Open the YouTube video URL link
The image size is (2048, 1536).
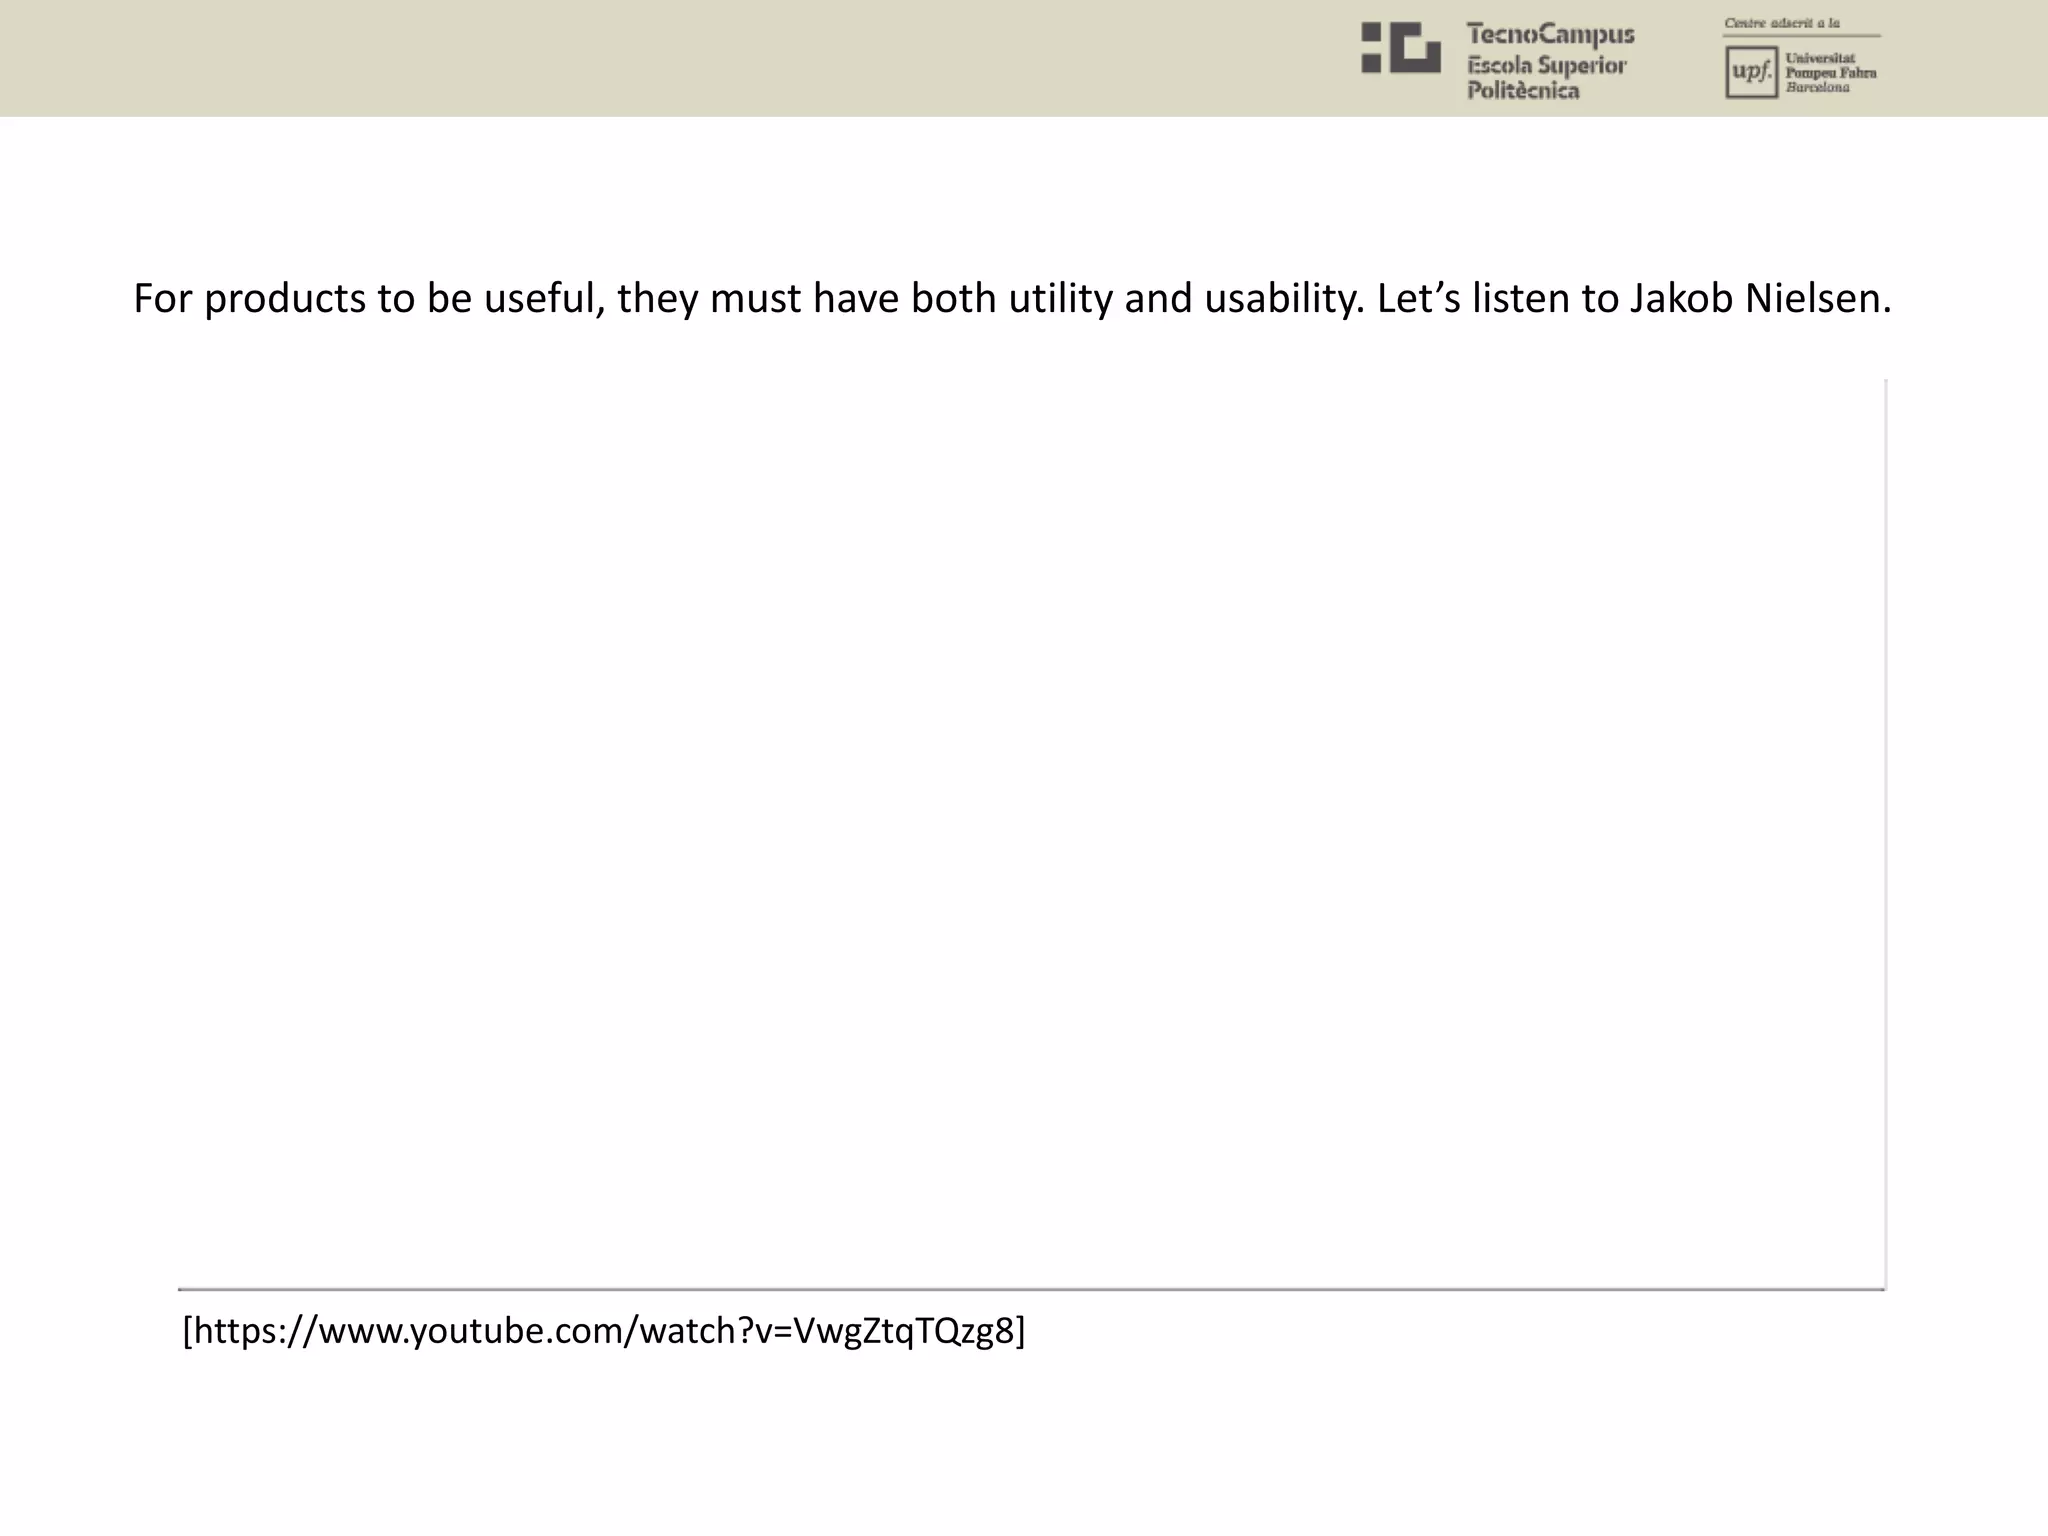coord(604,1331)
